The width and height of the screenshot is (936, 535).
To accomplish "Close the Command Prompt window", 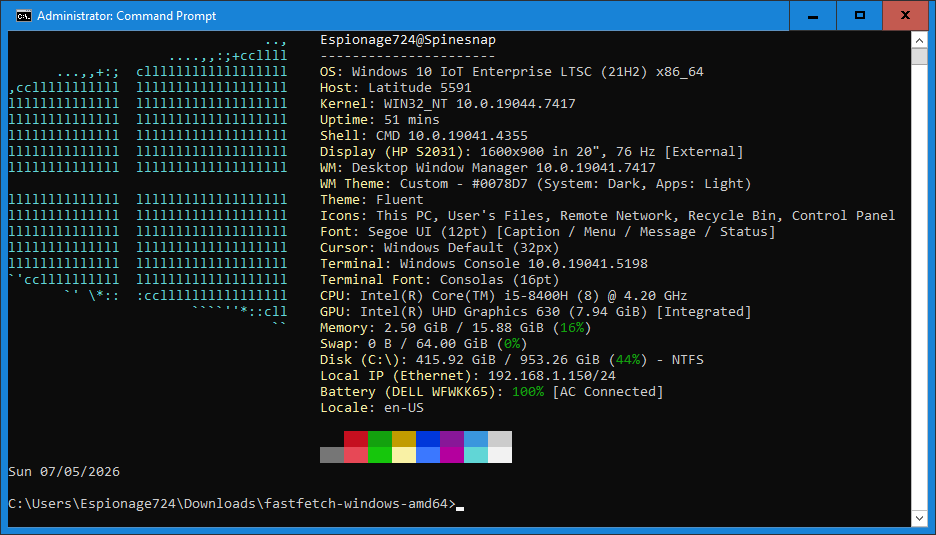I will pyautogui.click(x=906, y=16).
